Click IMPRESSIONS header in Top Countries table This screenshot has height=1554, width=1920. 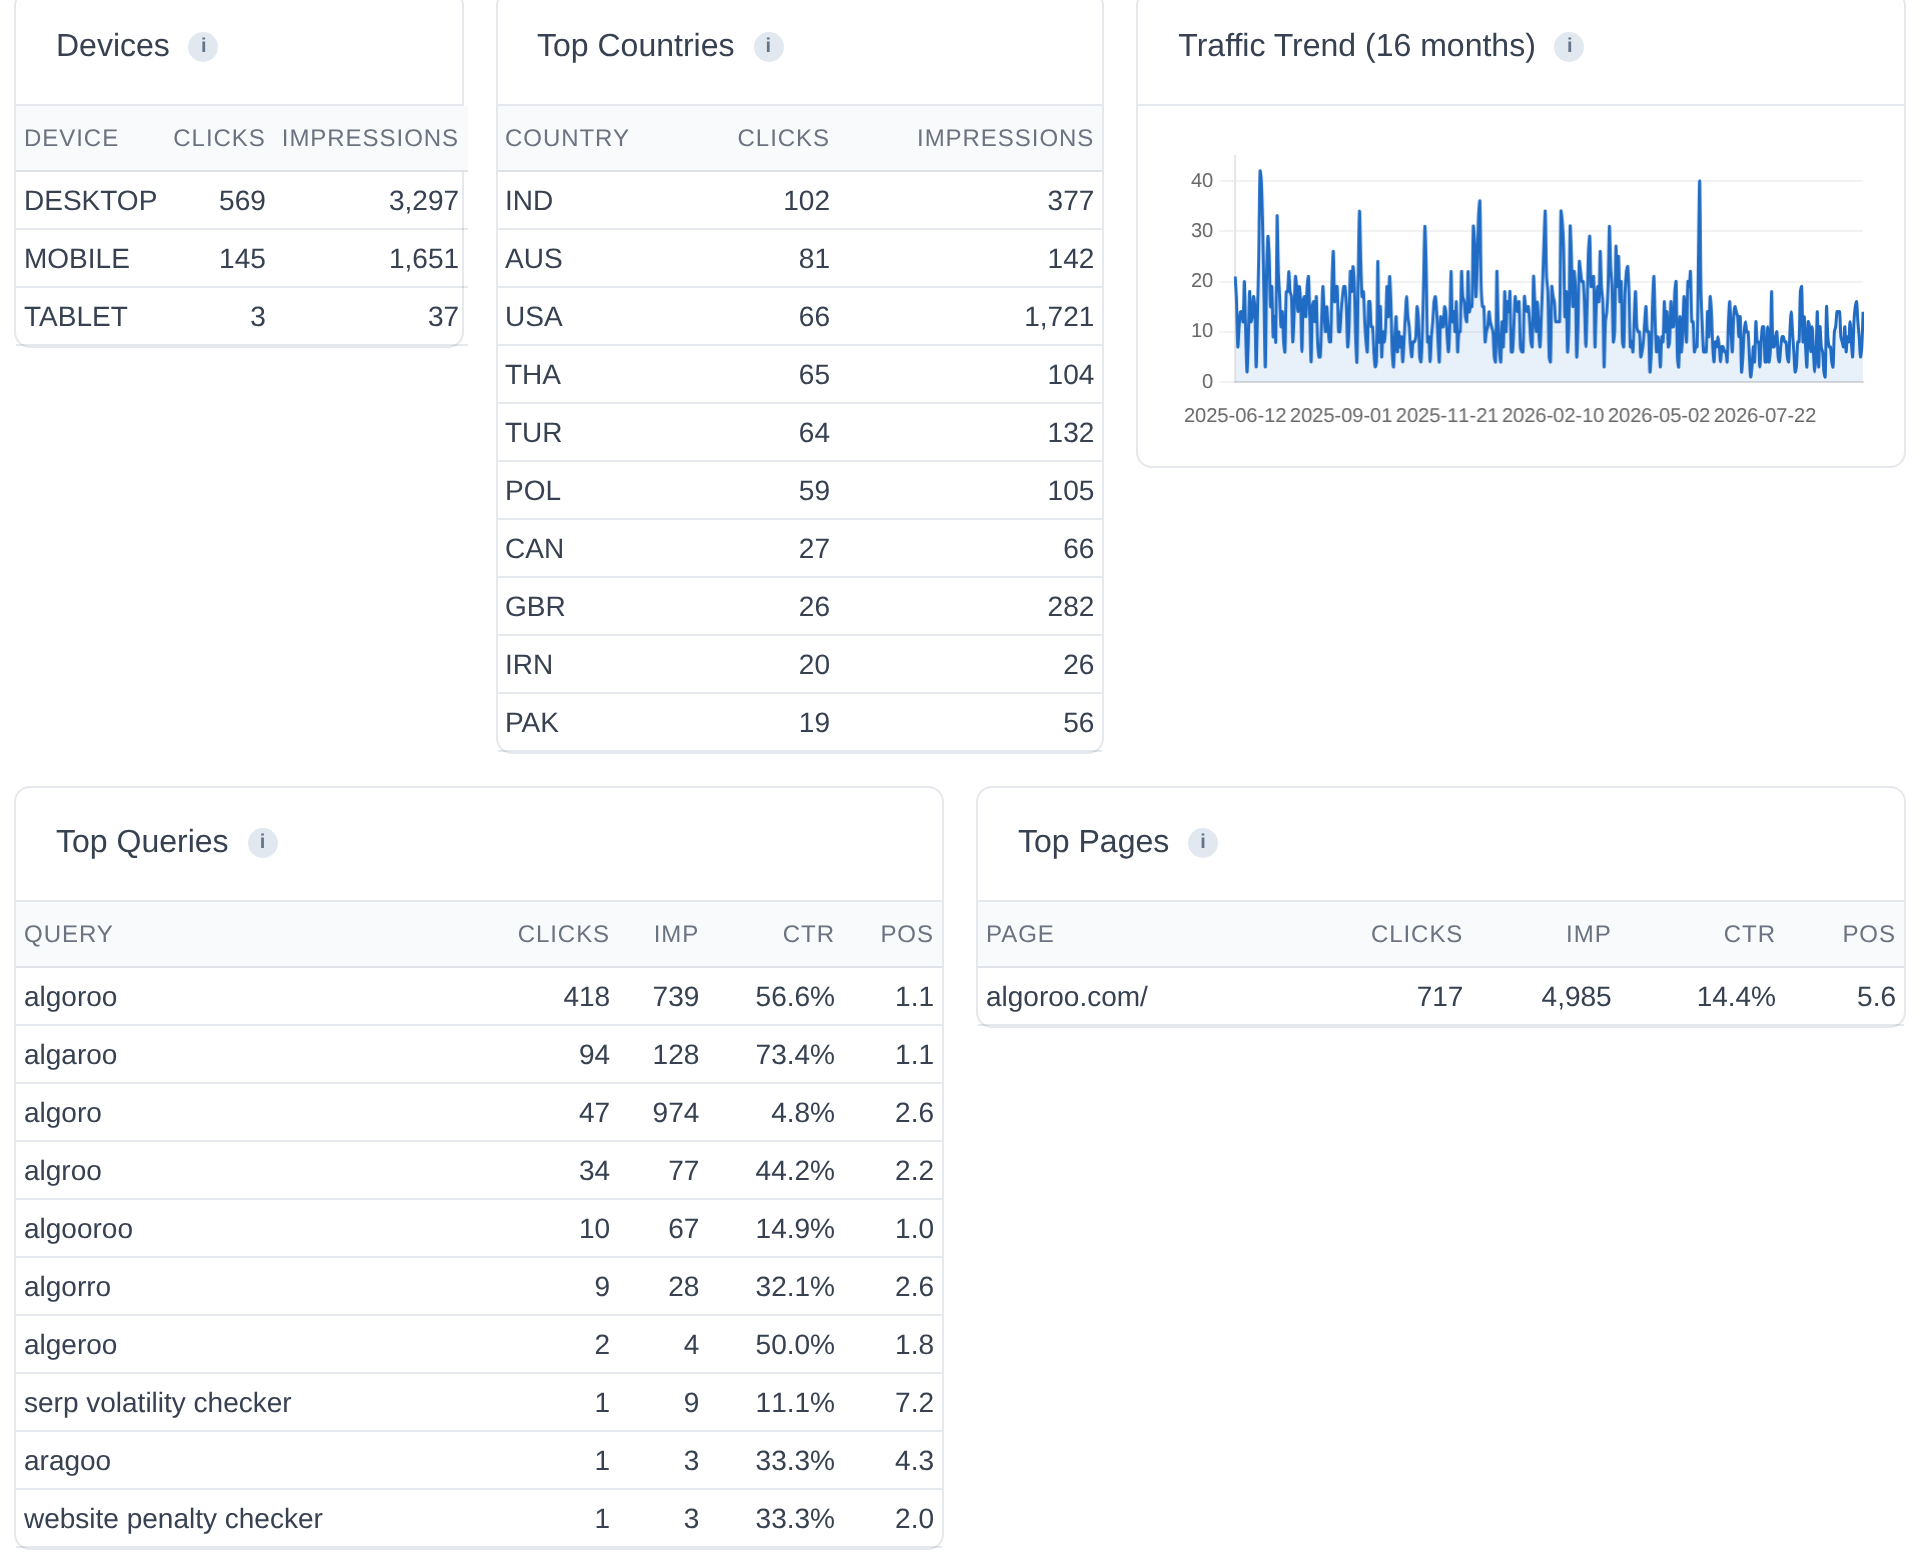pyautogui.click(x=1005, y=138)
